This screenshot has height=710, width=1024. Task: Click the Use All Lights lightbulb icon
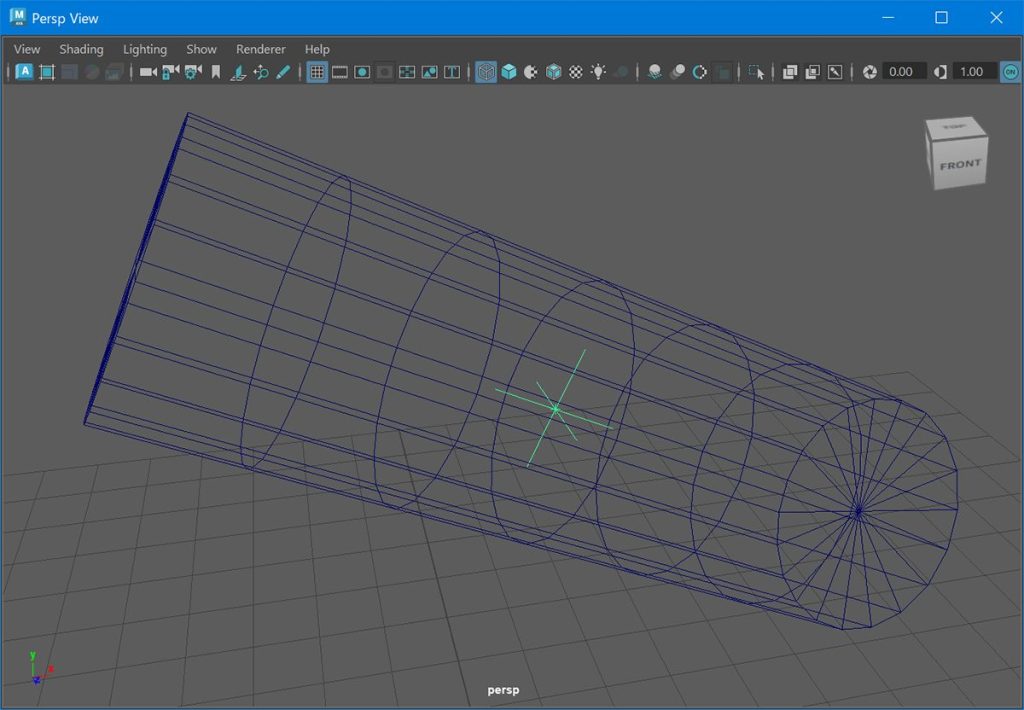[x=598, y=72]
